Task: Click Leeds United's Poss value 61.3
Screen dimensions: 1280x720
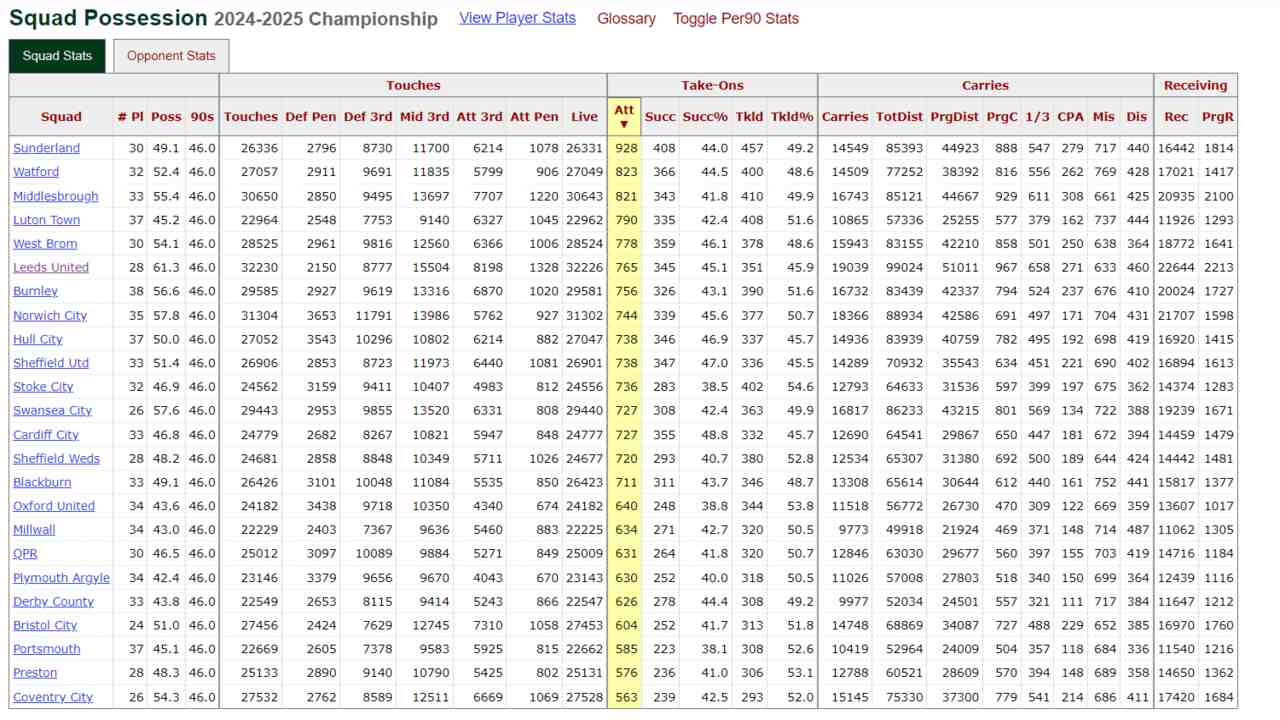Action: click(166, 267)
